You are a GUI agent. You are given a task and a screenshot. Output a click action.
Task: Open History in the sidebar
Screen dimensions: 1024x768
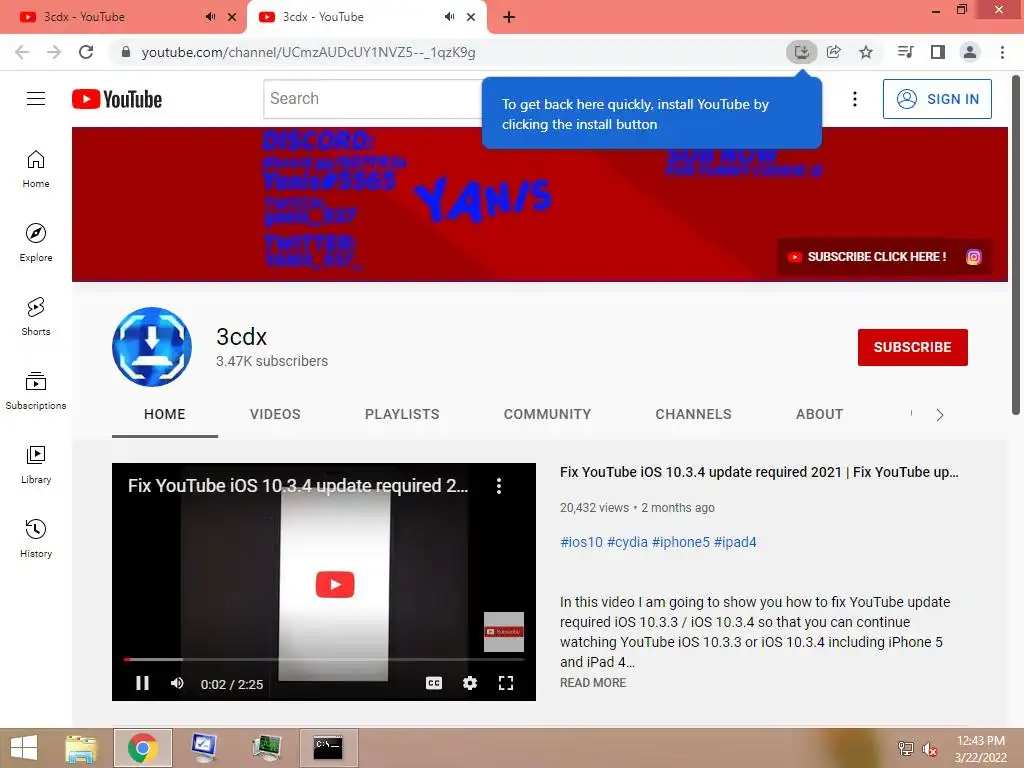coord(36,539)
